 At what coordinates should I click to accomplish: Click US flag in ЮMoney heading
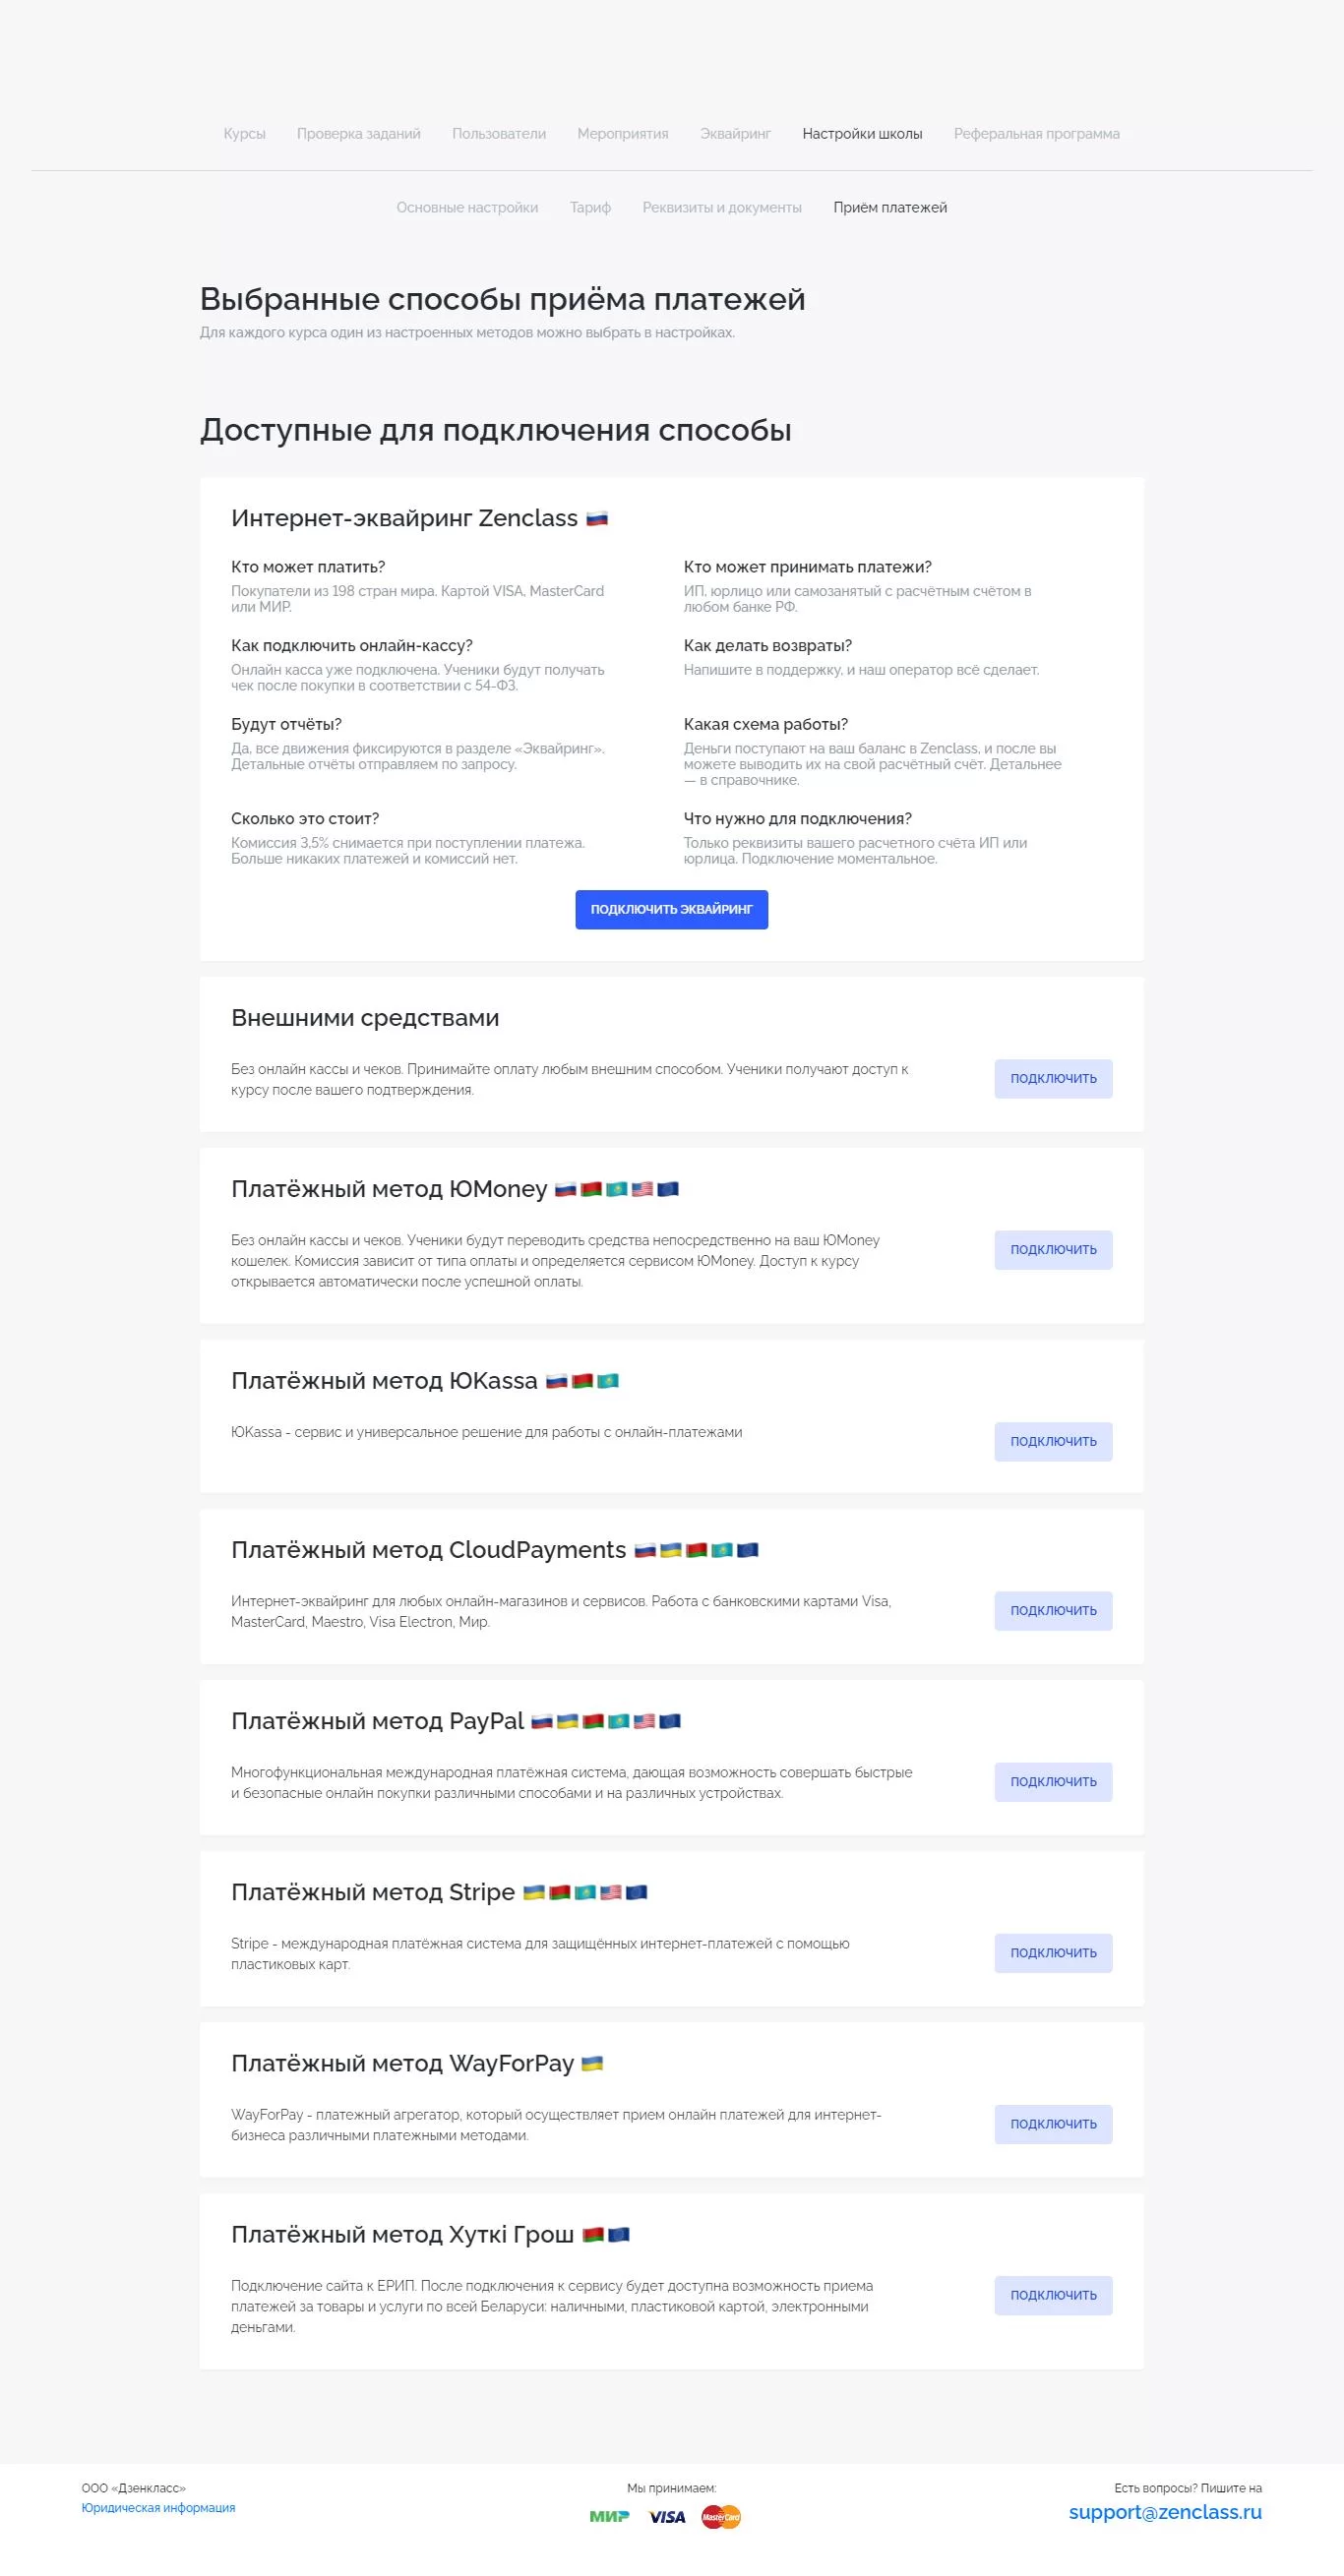pos(642,1189)
